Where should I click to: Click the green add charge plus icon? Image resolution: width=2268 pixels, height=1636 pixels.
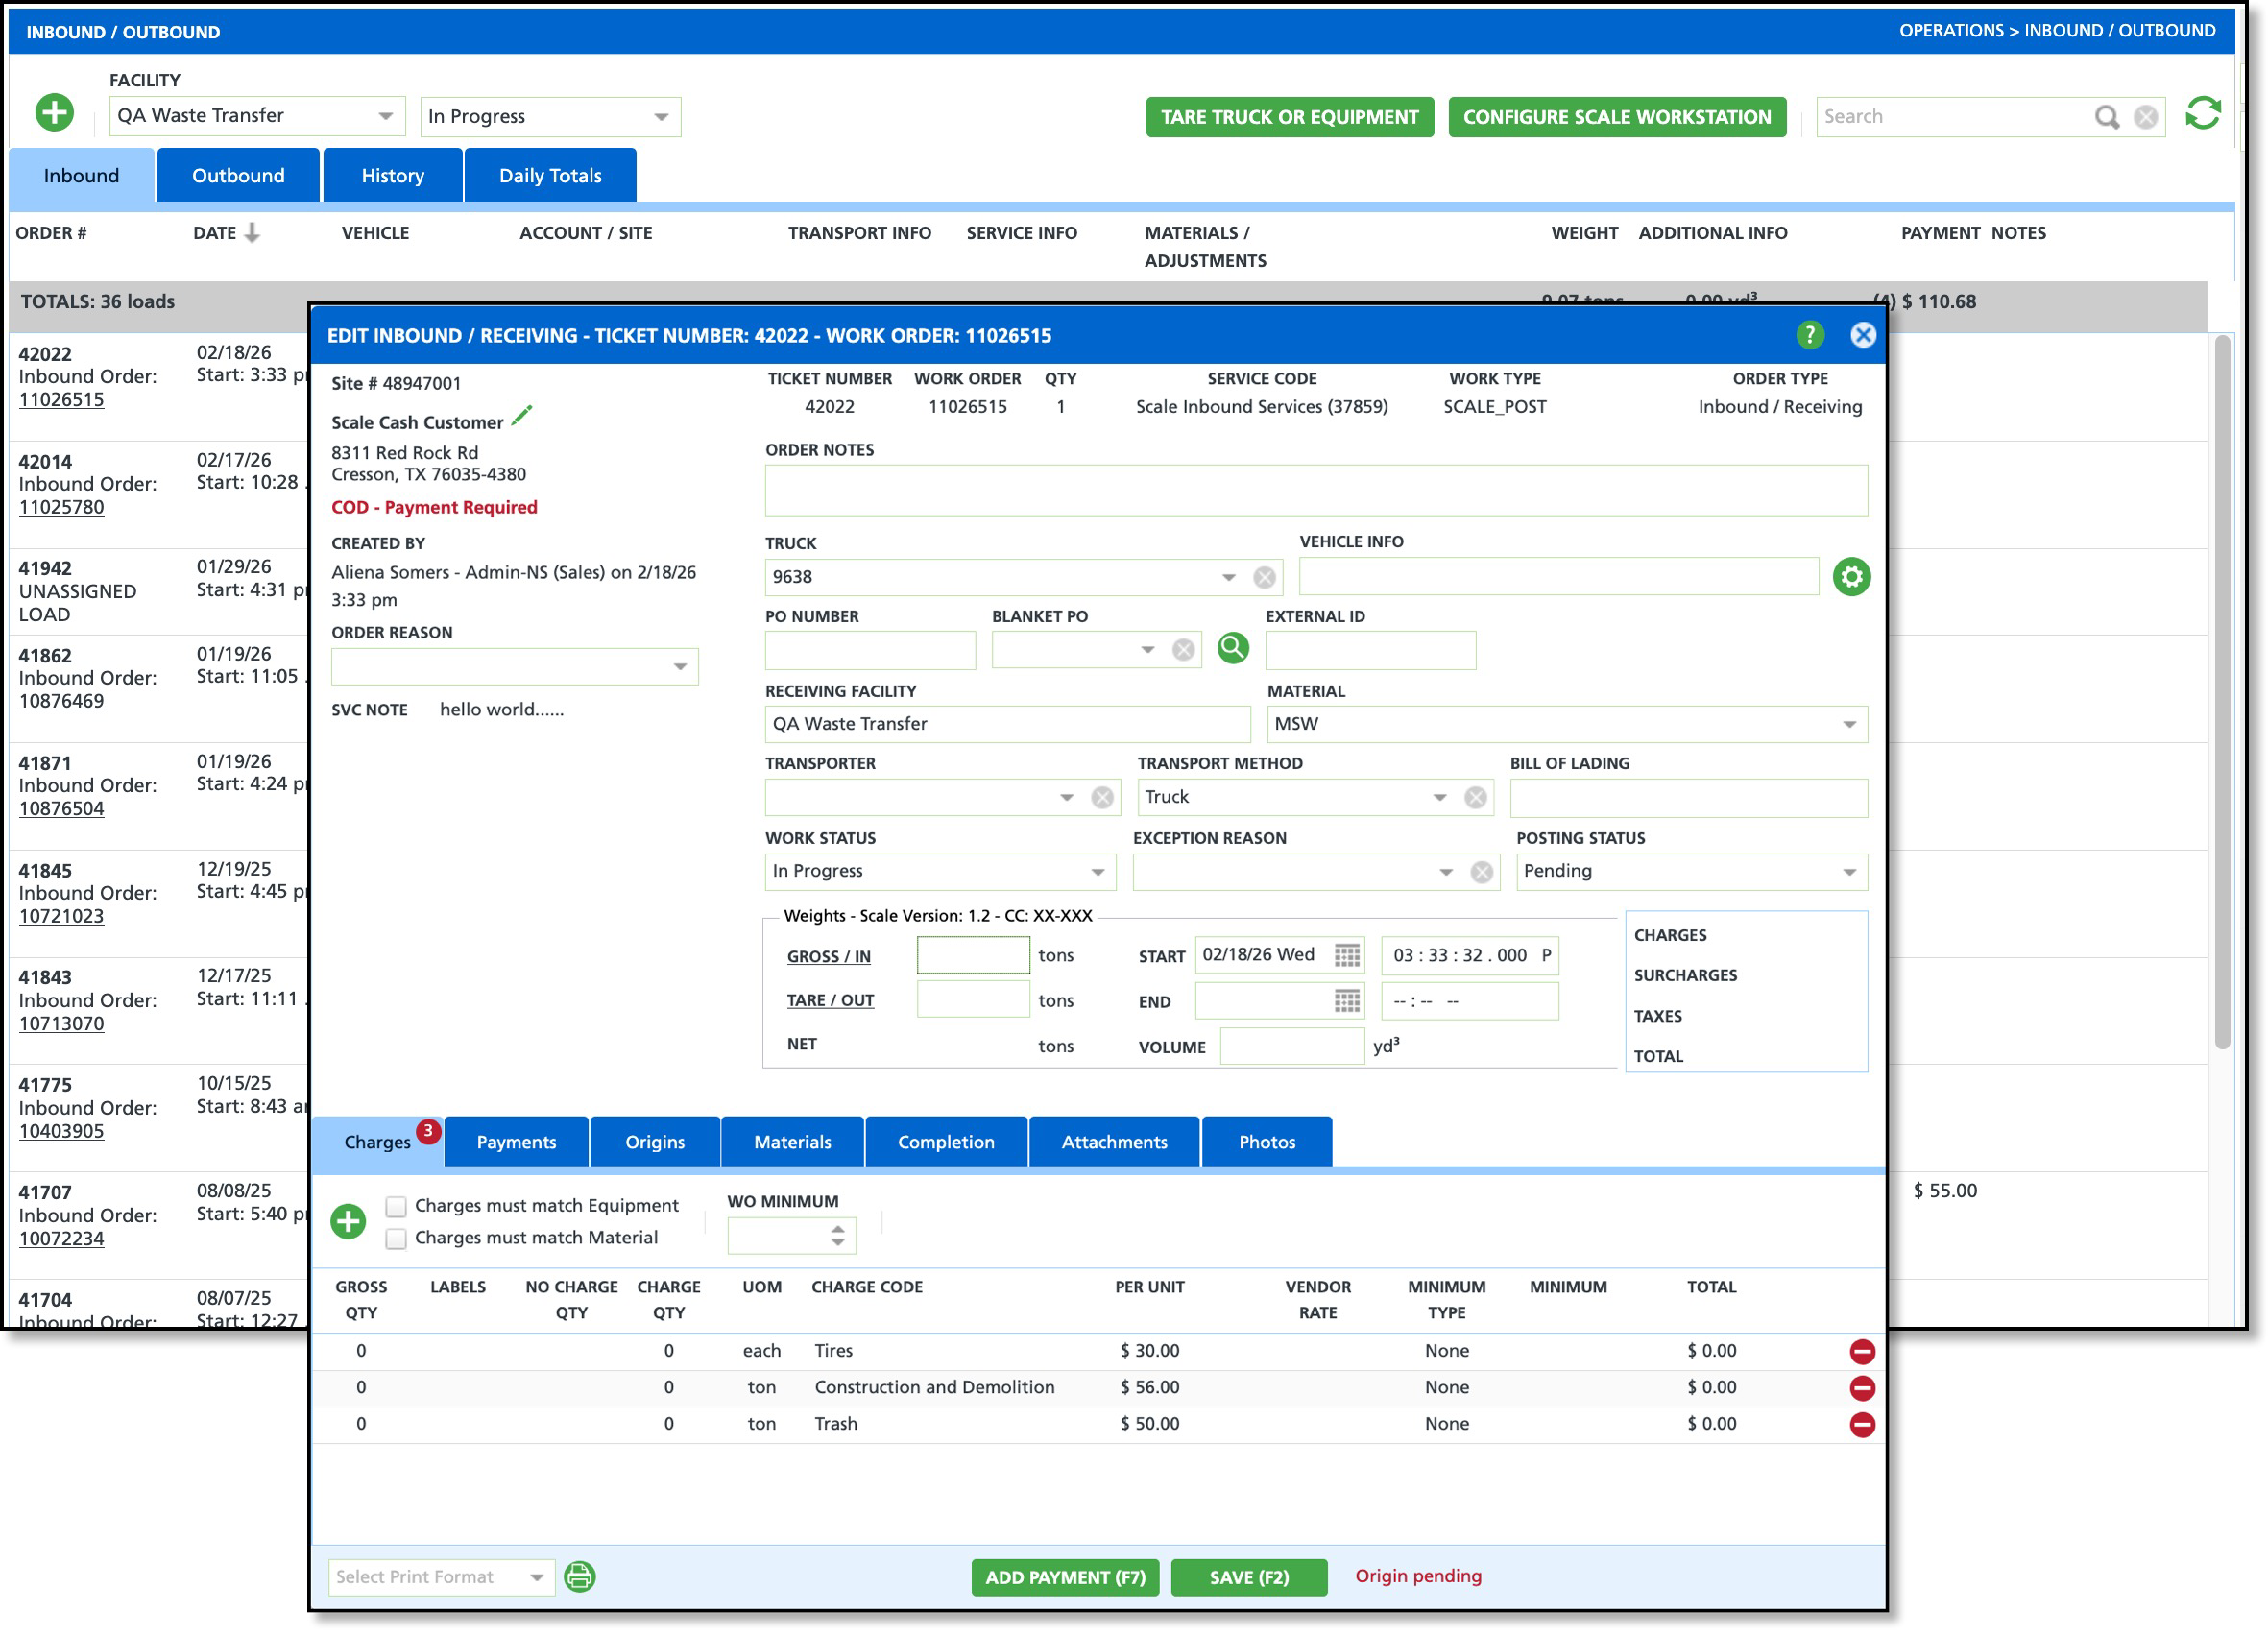348,1221
